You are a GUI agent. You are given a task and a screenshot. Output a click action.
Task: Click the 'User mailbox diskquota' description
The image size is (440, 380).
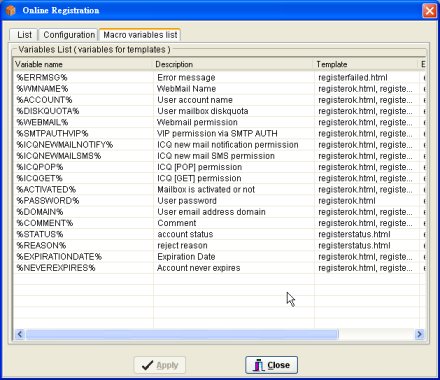pyautogui.click(x=203, y=111)
